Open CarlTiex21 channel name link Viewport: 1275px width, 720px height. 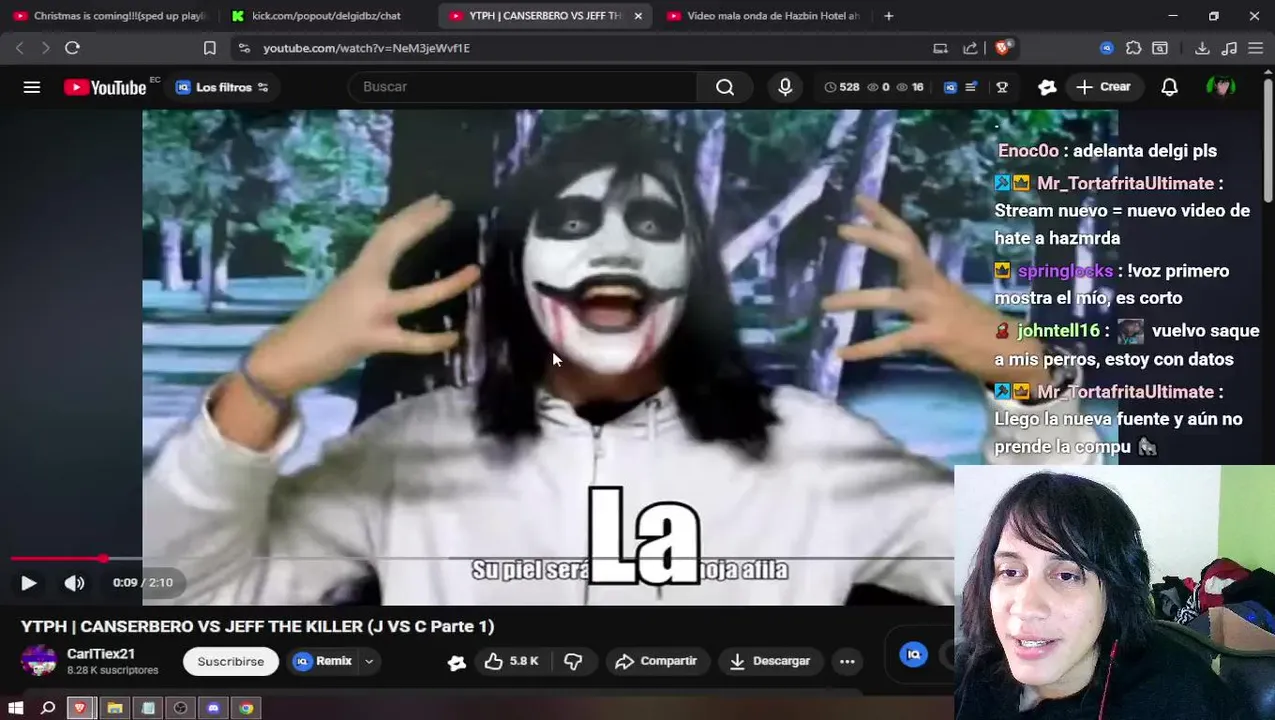[x=101, y=654]
